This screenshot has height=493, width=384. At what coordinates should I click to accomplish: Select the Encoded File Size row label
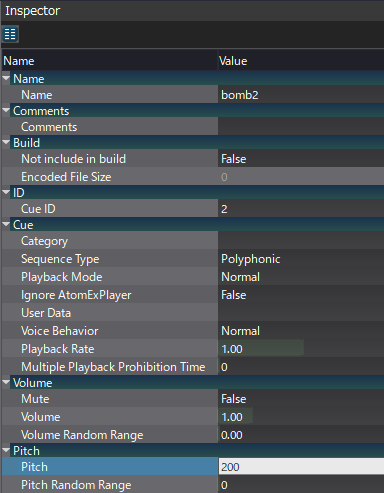[x=66, y=177]
